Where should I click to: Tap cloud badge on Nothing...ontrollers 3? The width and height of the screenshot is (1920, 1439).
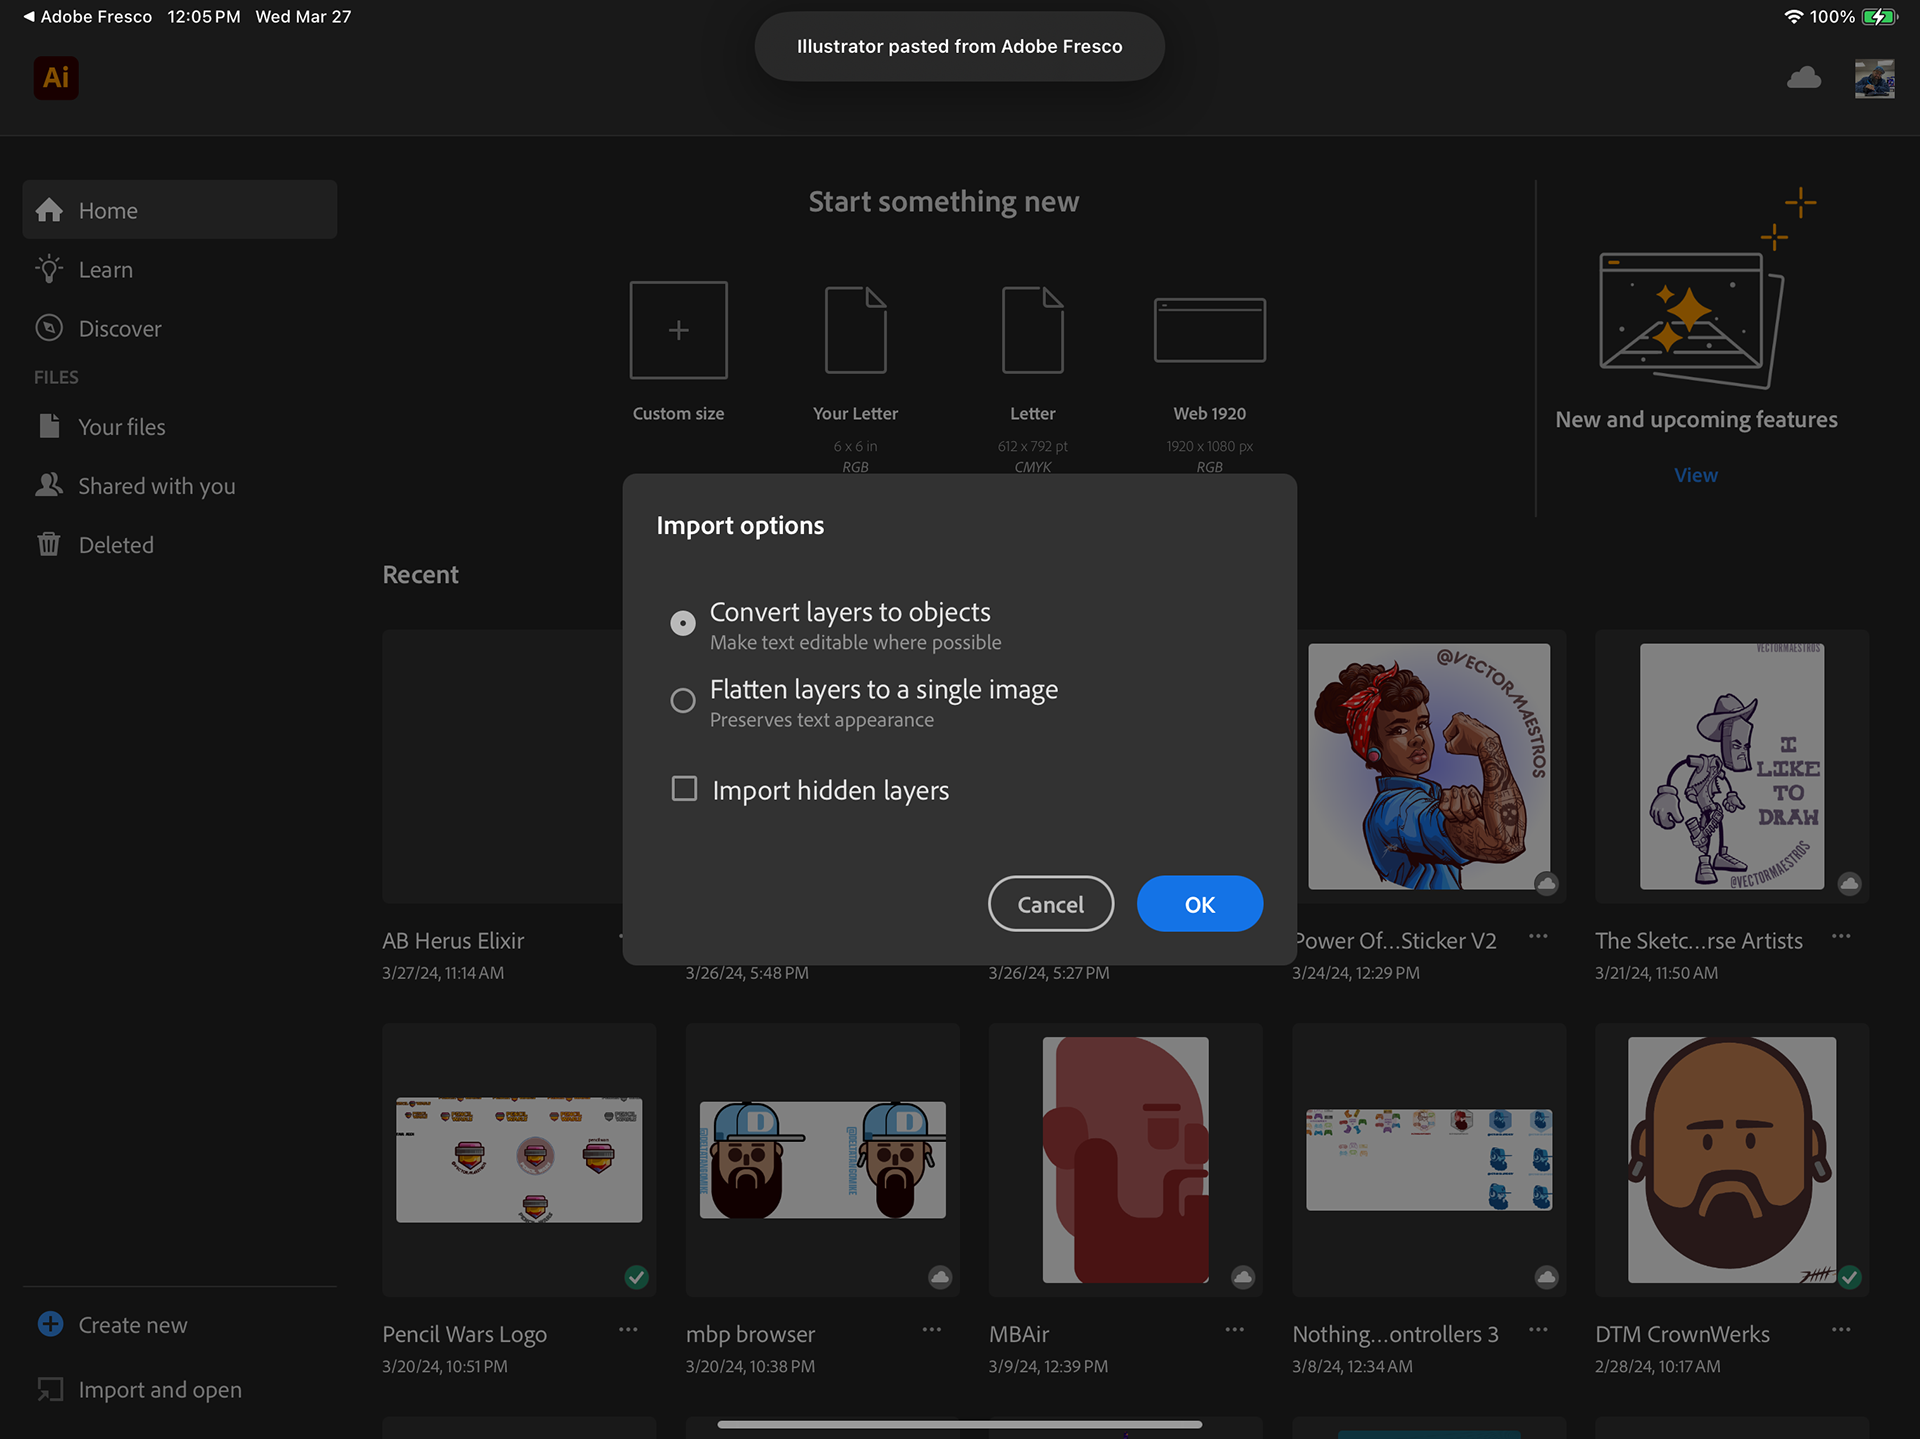1546,1277
